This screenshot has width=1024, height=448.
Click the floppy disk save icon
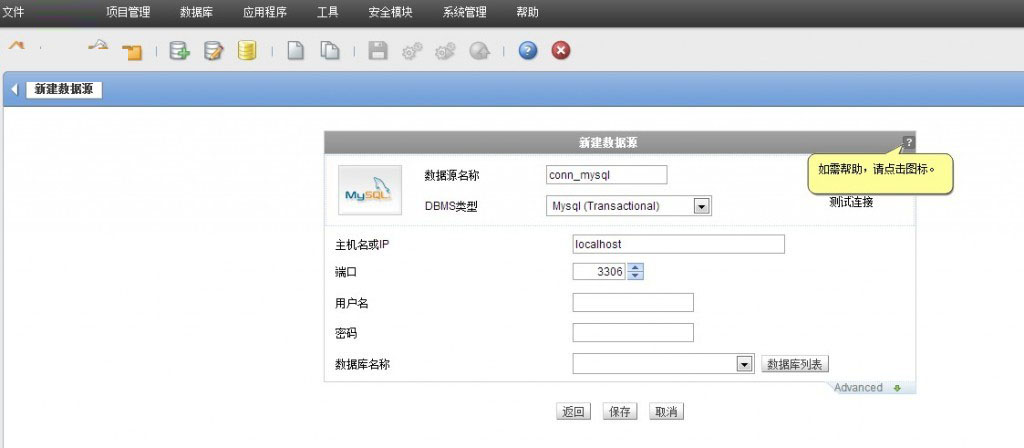click(x=377, y=51)
